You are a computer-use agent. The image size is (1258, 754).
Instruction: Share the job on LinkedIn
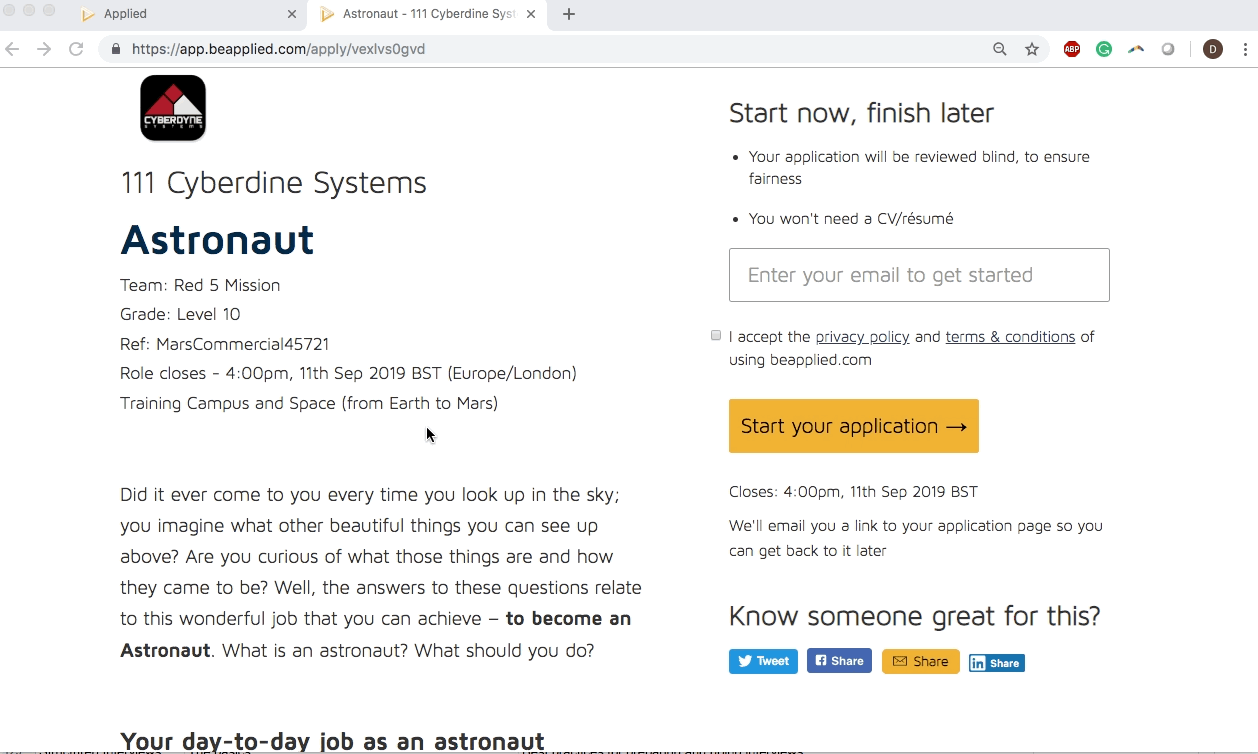click(x=996, y=663)
